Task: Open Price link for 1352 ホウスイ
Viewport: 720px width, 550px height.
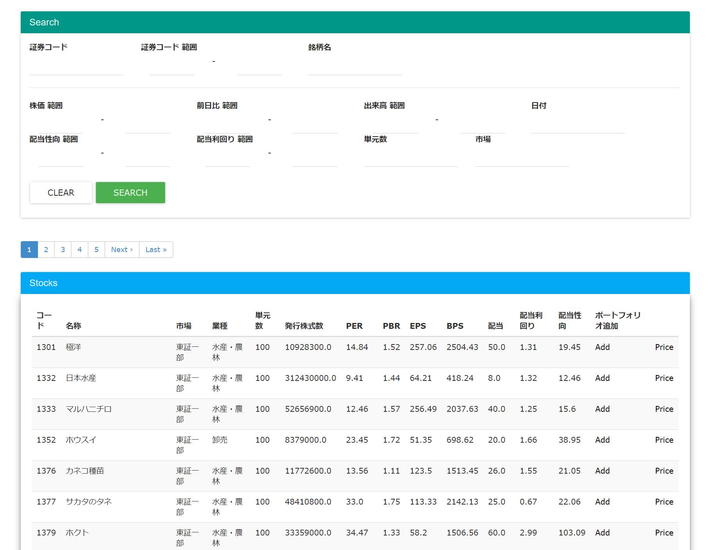Action: coord(664,440)
